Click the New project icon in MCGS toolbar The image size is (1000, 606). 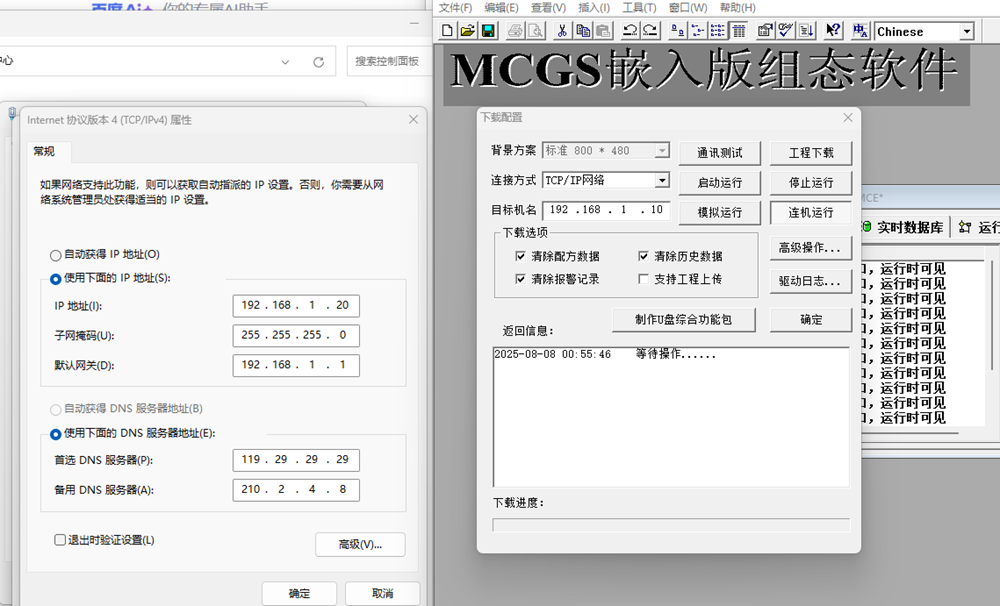click(447, 31)
